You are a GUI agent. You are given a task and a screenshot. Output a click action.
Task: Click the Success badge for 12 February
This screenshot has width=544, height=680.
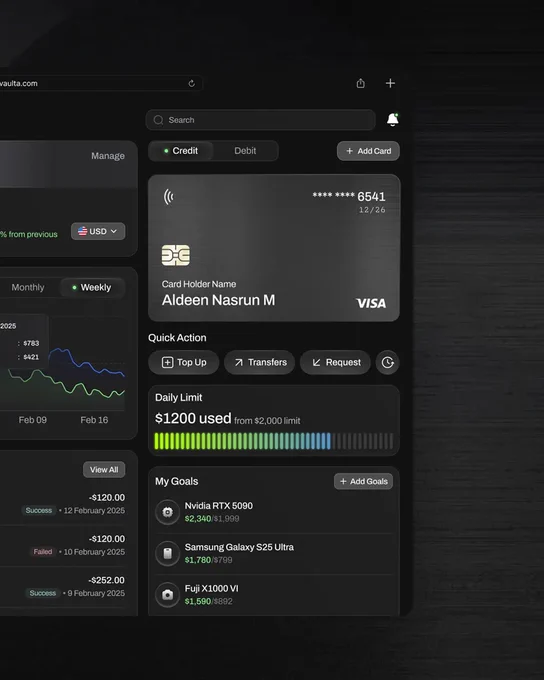coord(39,510)
